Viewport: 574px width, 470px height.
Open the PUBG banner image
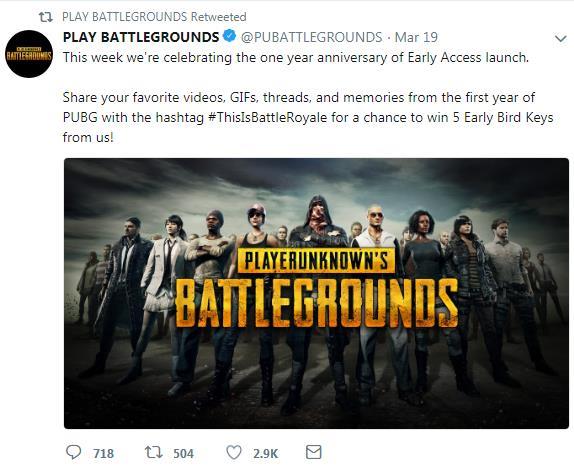316,293
